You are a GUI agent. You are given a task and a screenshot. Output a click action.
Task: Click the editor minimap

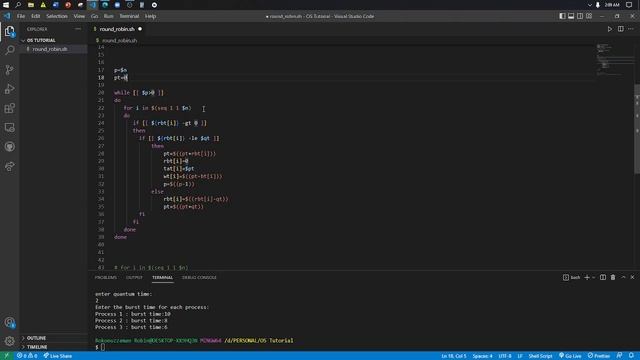pos(614,59)
